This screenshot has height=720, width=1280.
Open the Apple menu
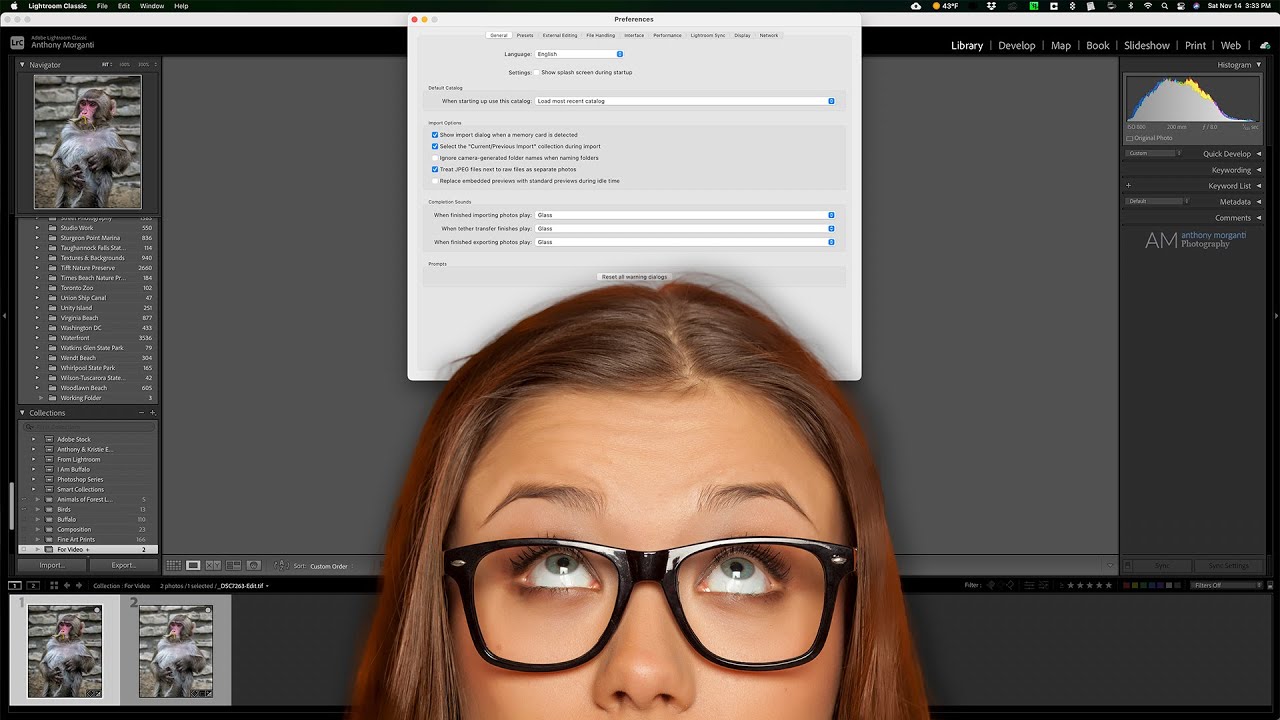tap(14, 6)
